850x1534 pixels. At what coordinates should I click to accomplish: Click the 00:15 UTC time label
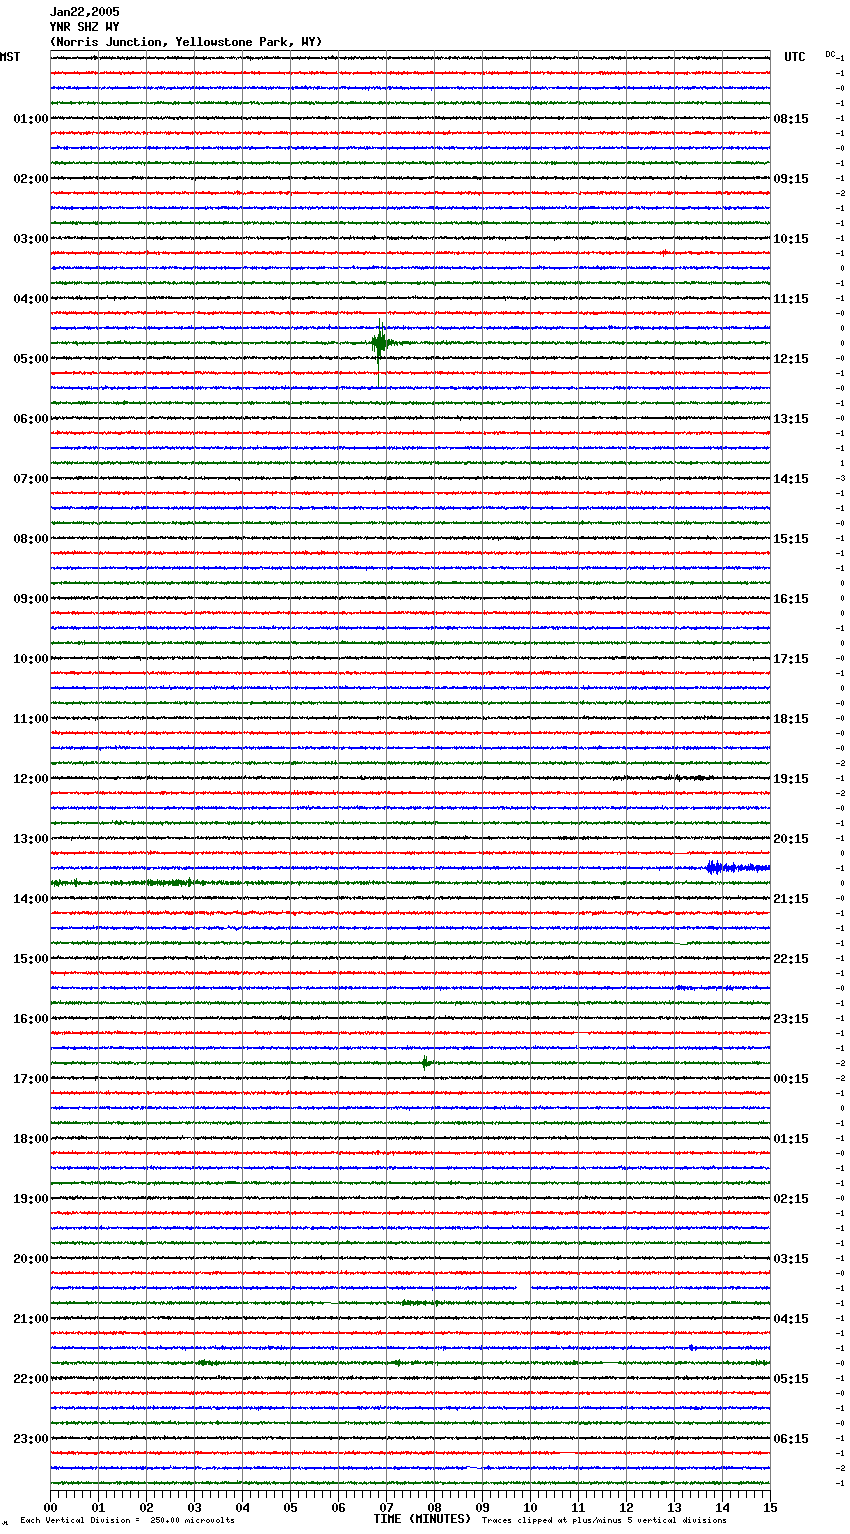coord(791,1079)
